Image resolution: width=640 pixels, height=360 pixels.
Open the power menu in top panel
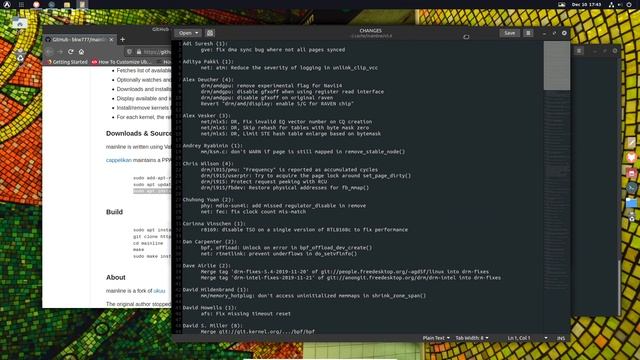tap(629, 4)
